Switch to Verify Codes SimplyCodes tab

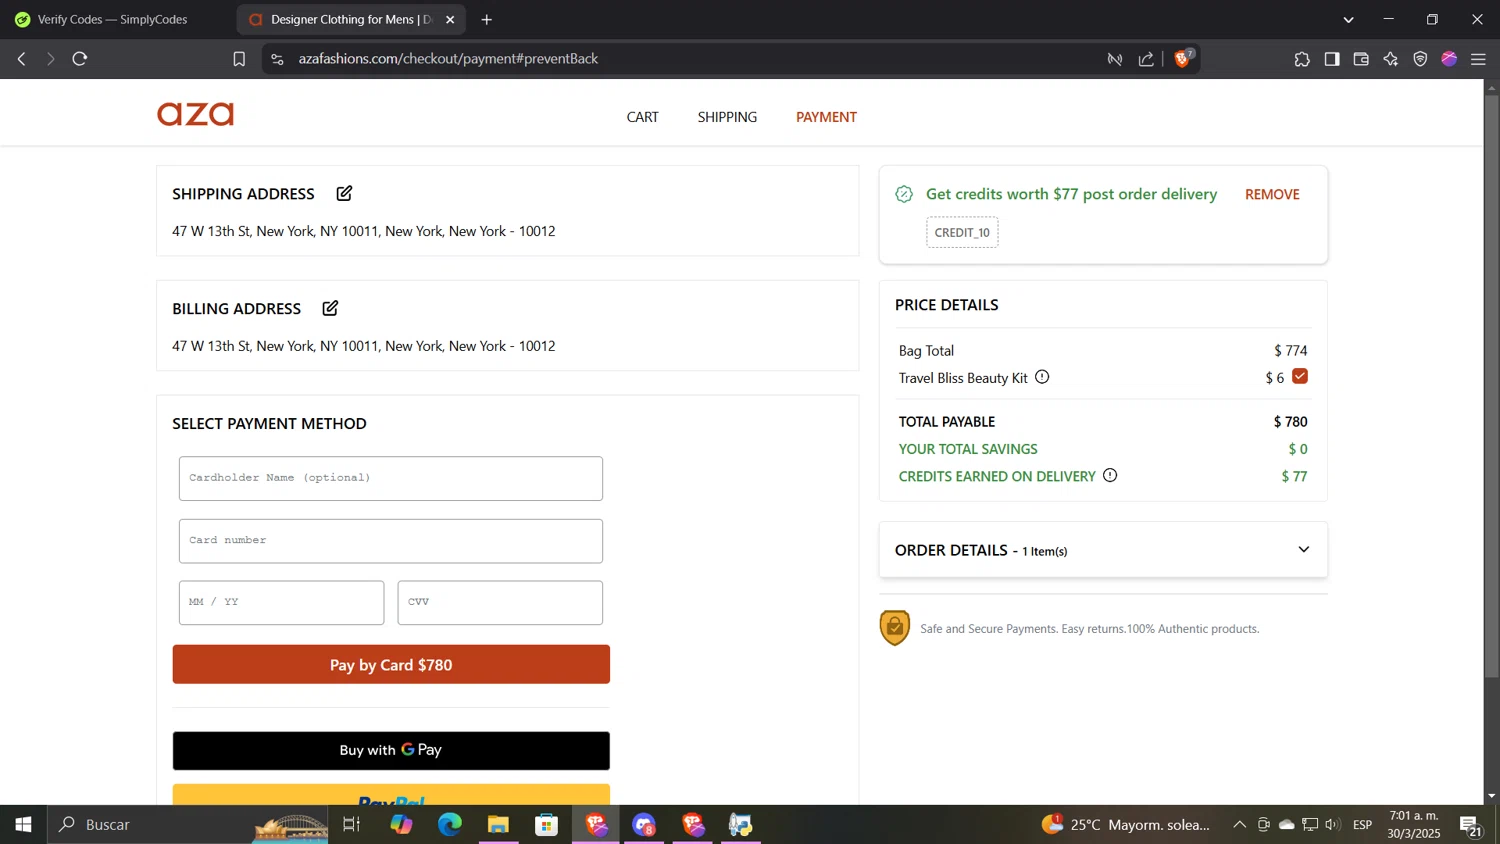pos(112,19)
